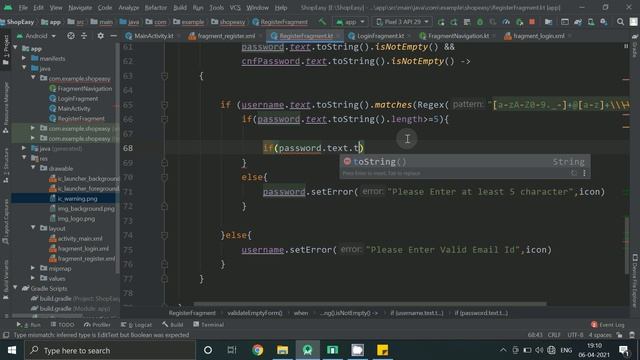640x360 pixels.
Task: Expand the values folder
Action: click(x=33, y=278)
